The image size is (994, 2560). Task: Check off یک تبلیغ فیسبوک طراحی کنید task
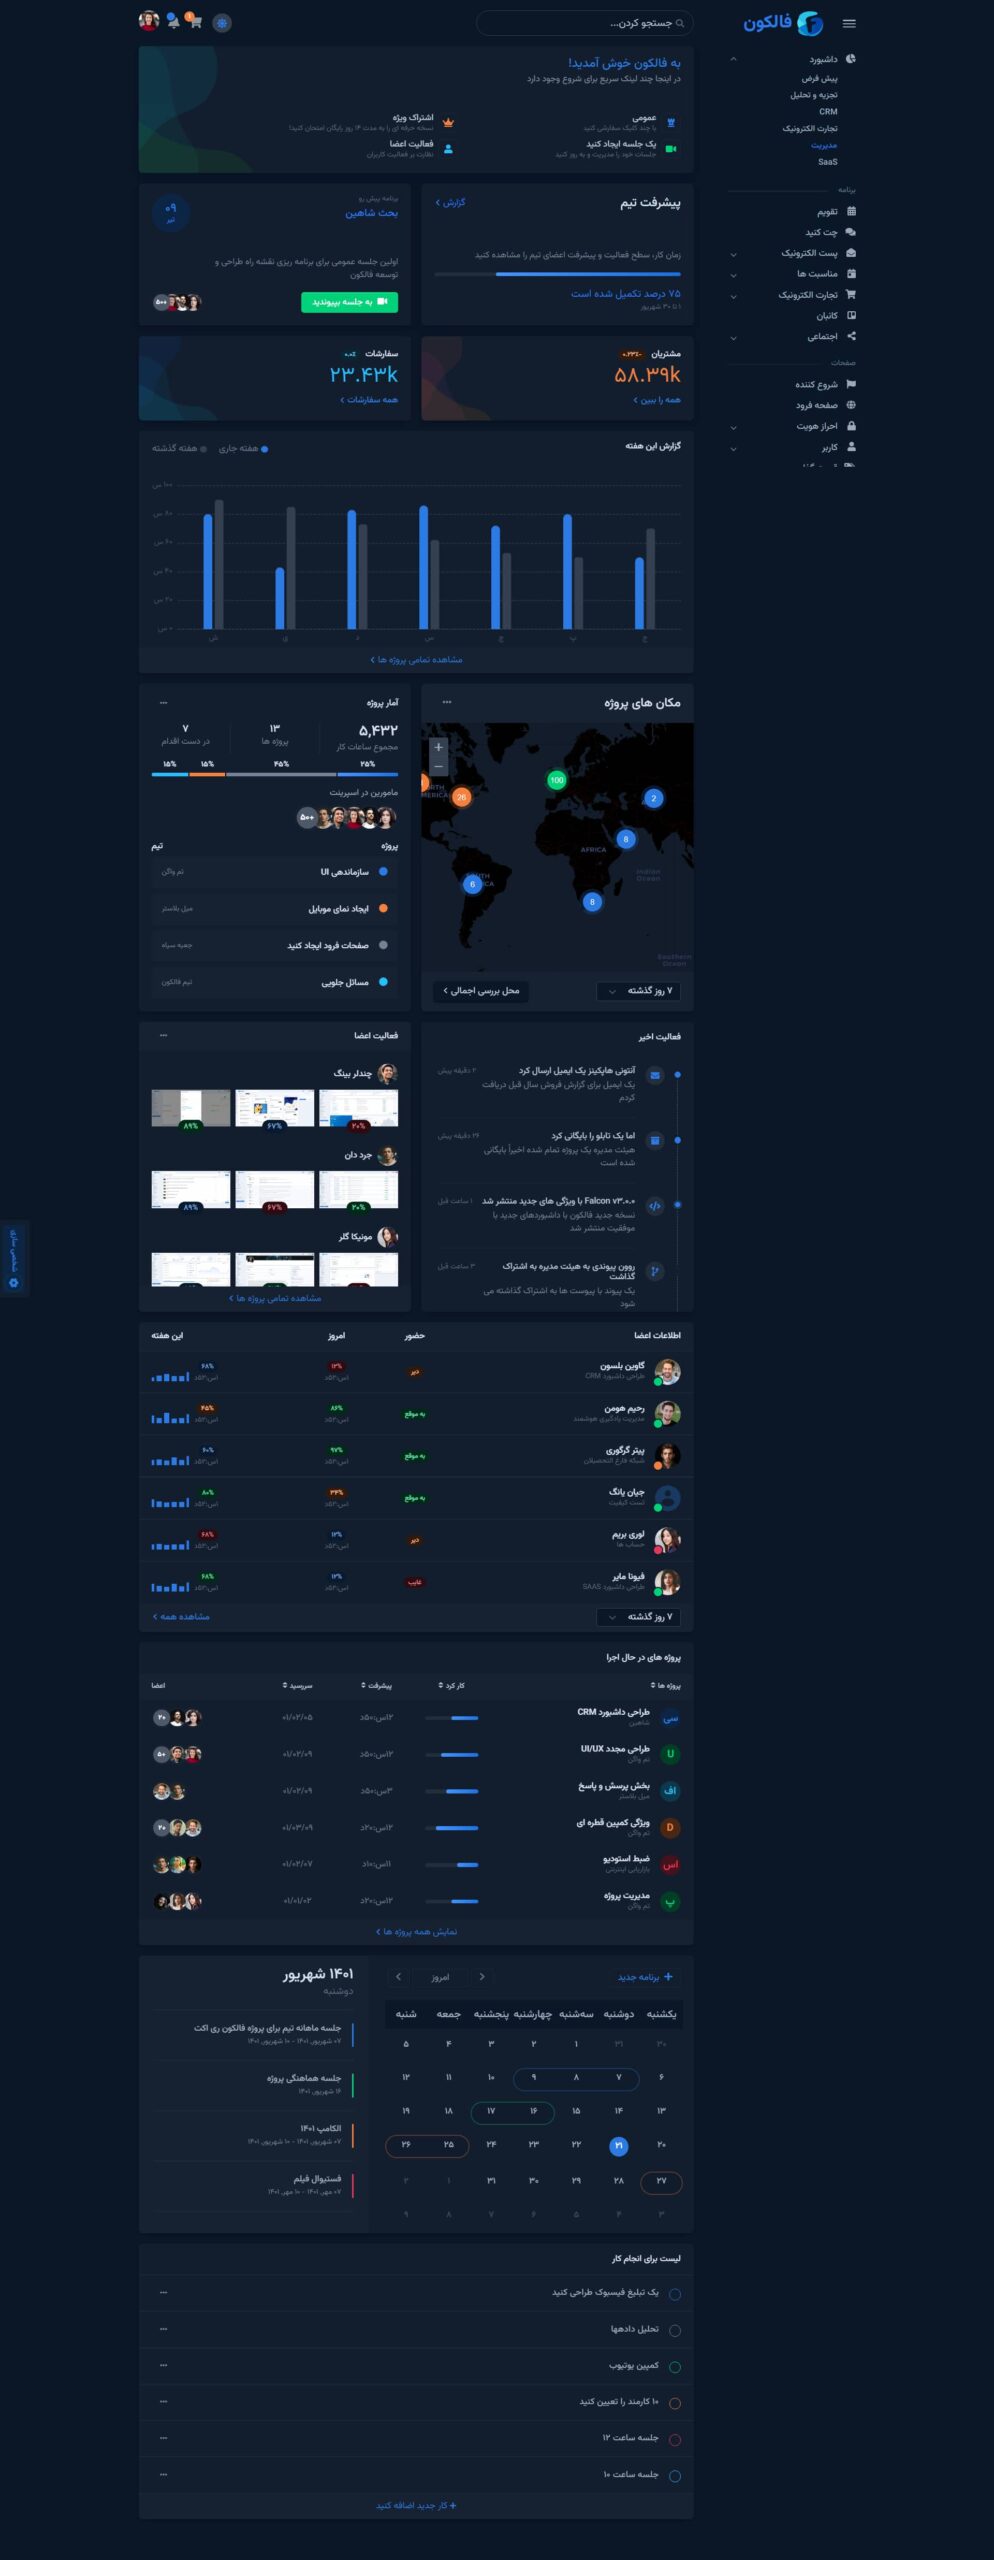(x=675, y=2294)
